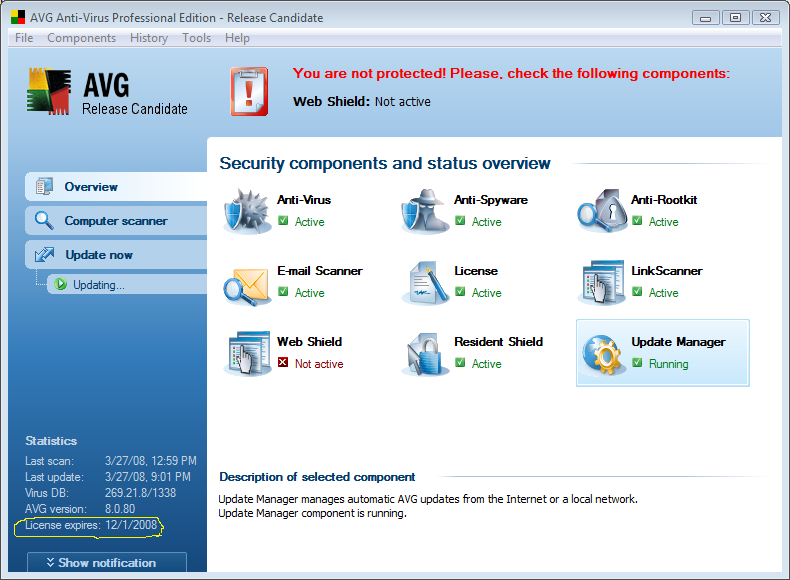Image resolution: width=790 pixels, height=580 pixels.
Task: Click the Update now arrow icon
Action: [44, 254]
